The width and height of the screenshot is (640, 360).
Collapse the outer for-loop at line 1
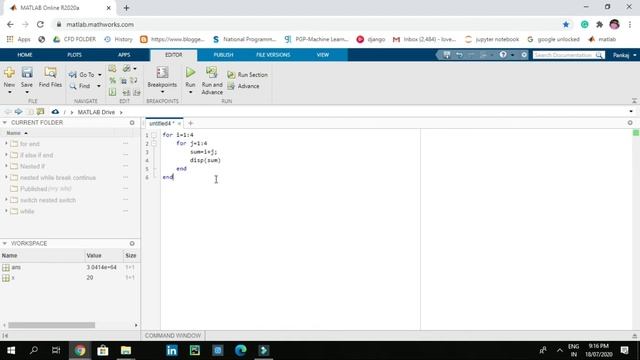pyautogui.click(x=154, y=135)
